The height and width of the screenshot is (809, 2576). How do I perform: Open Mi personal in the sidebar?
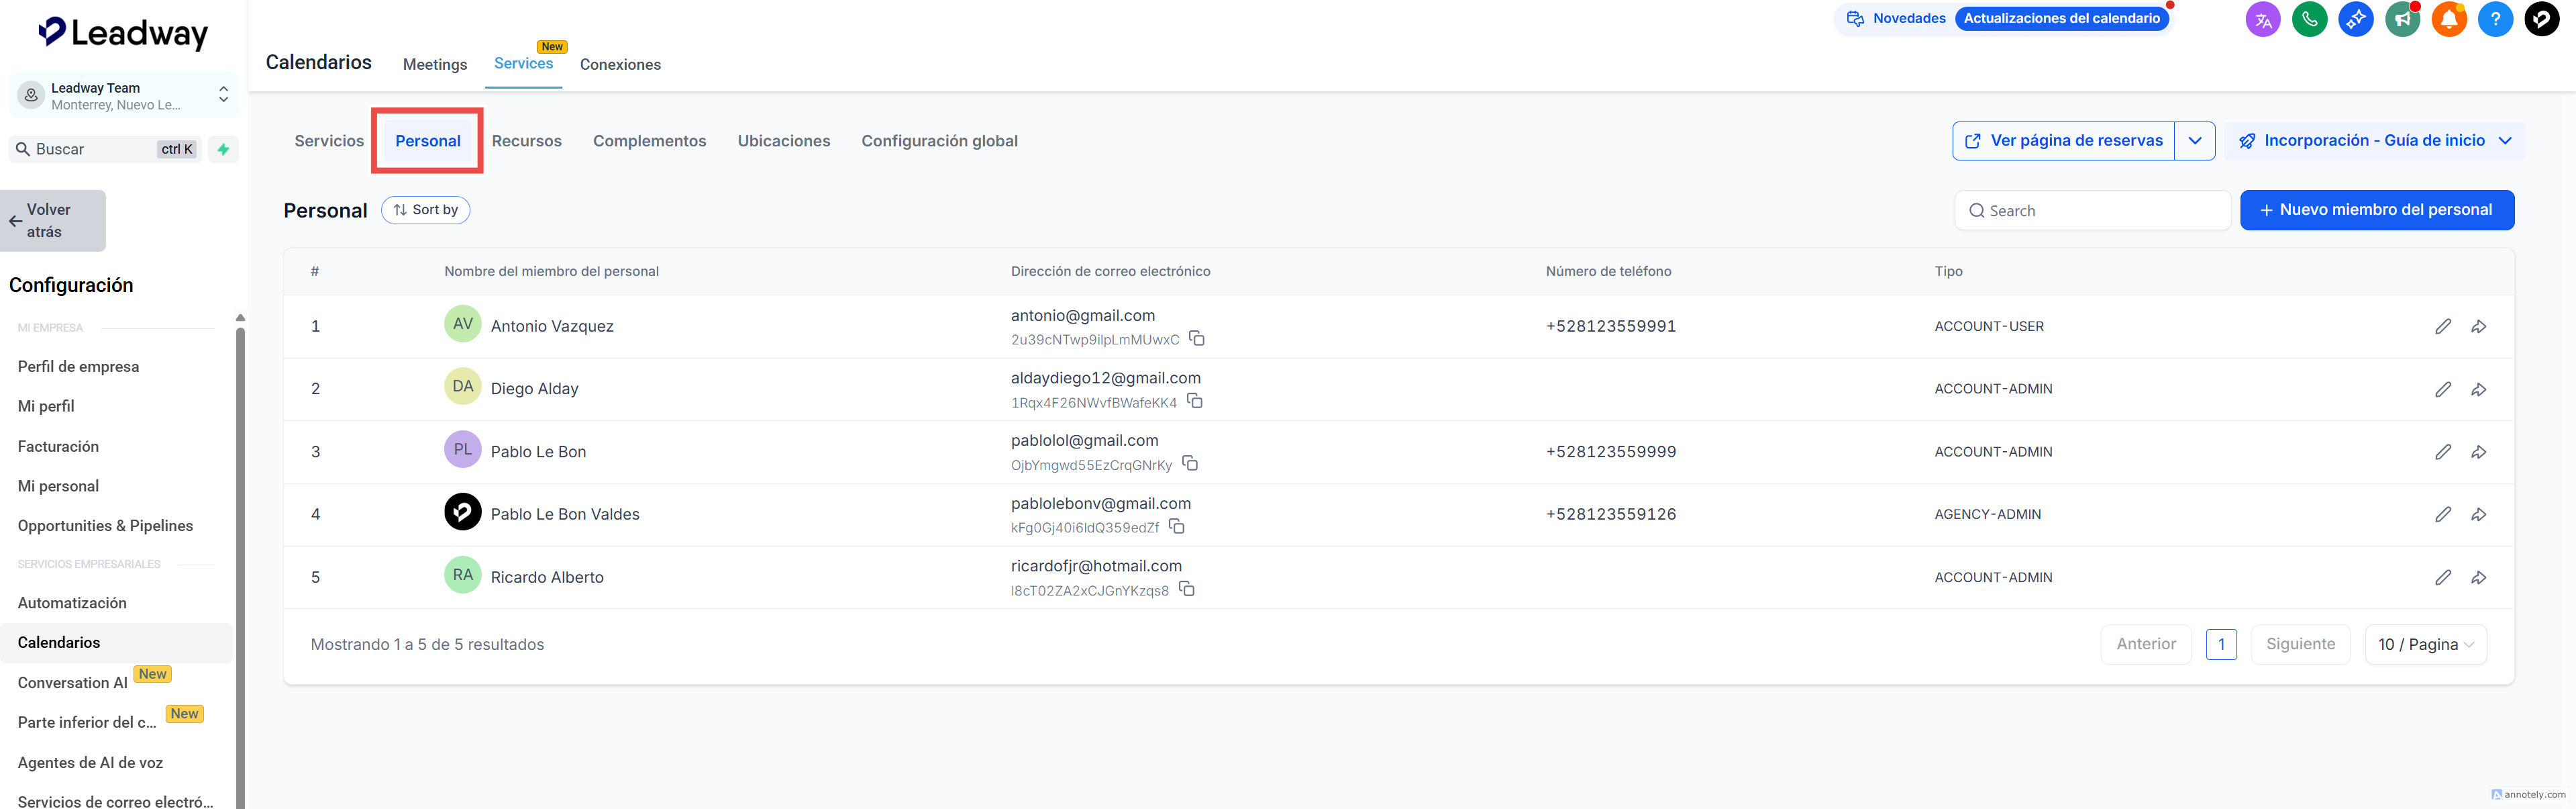tap(58, 486)
